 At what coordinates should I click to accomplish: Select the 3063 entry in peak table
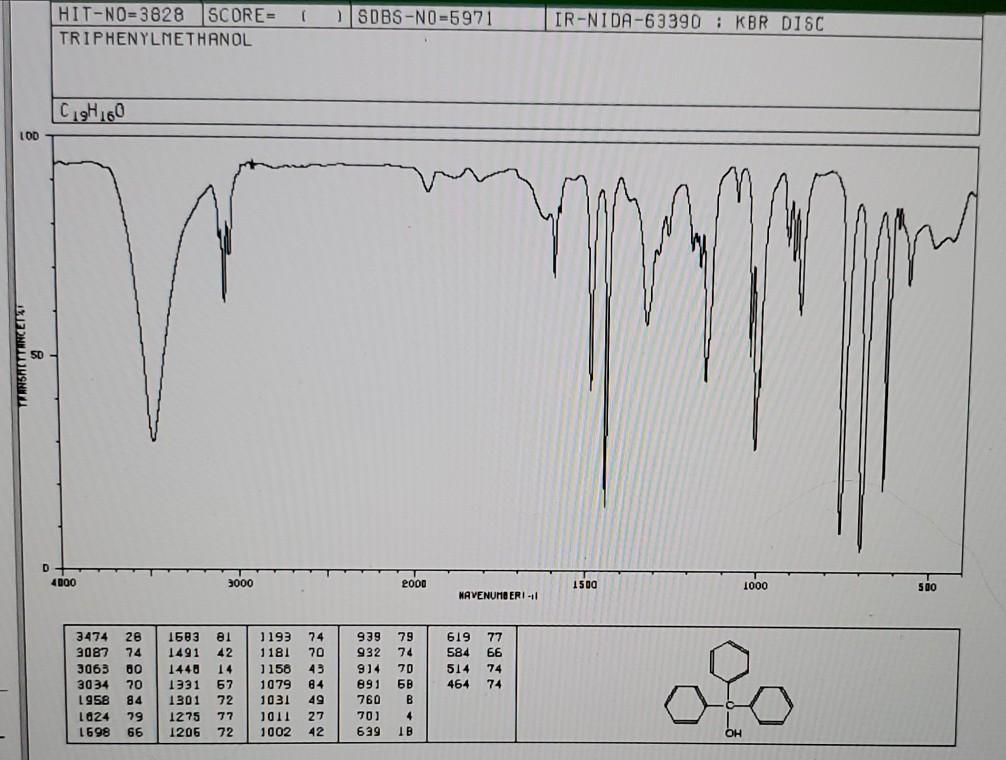point(108,669)
